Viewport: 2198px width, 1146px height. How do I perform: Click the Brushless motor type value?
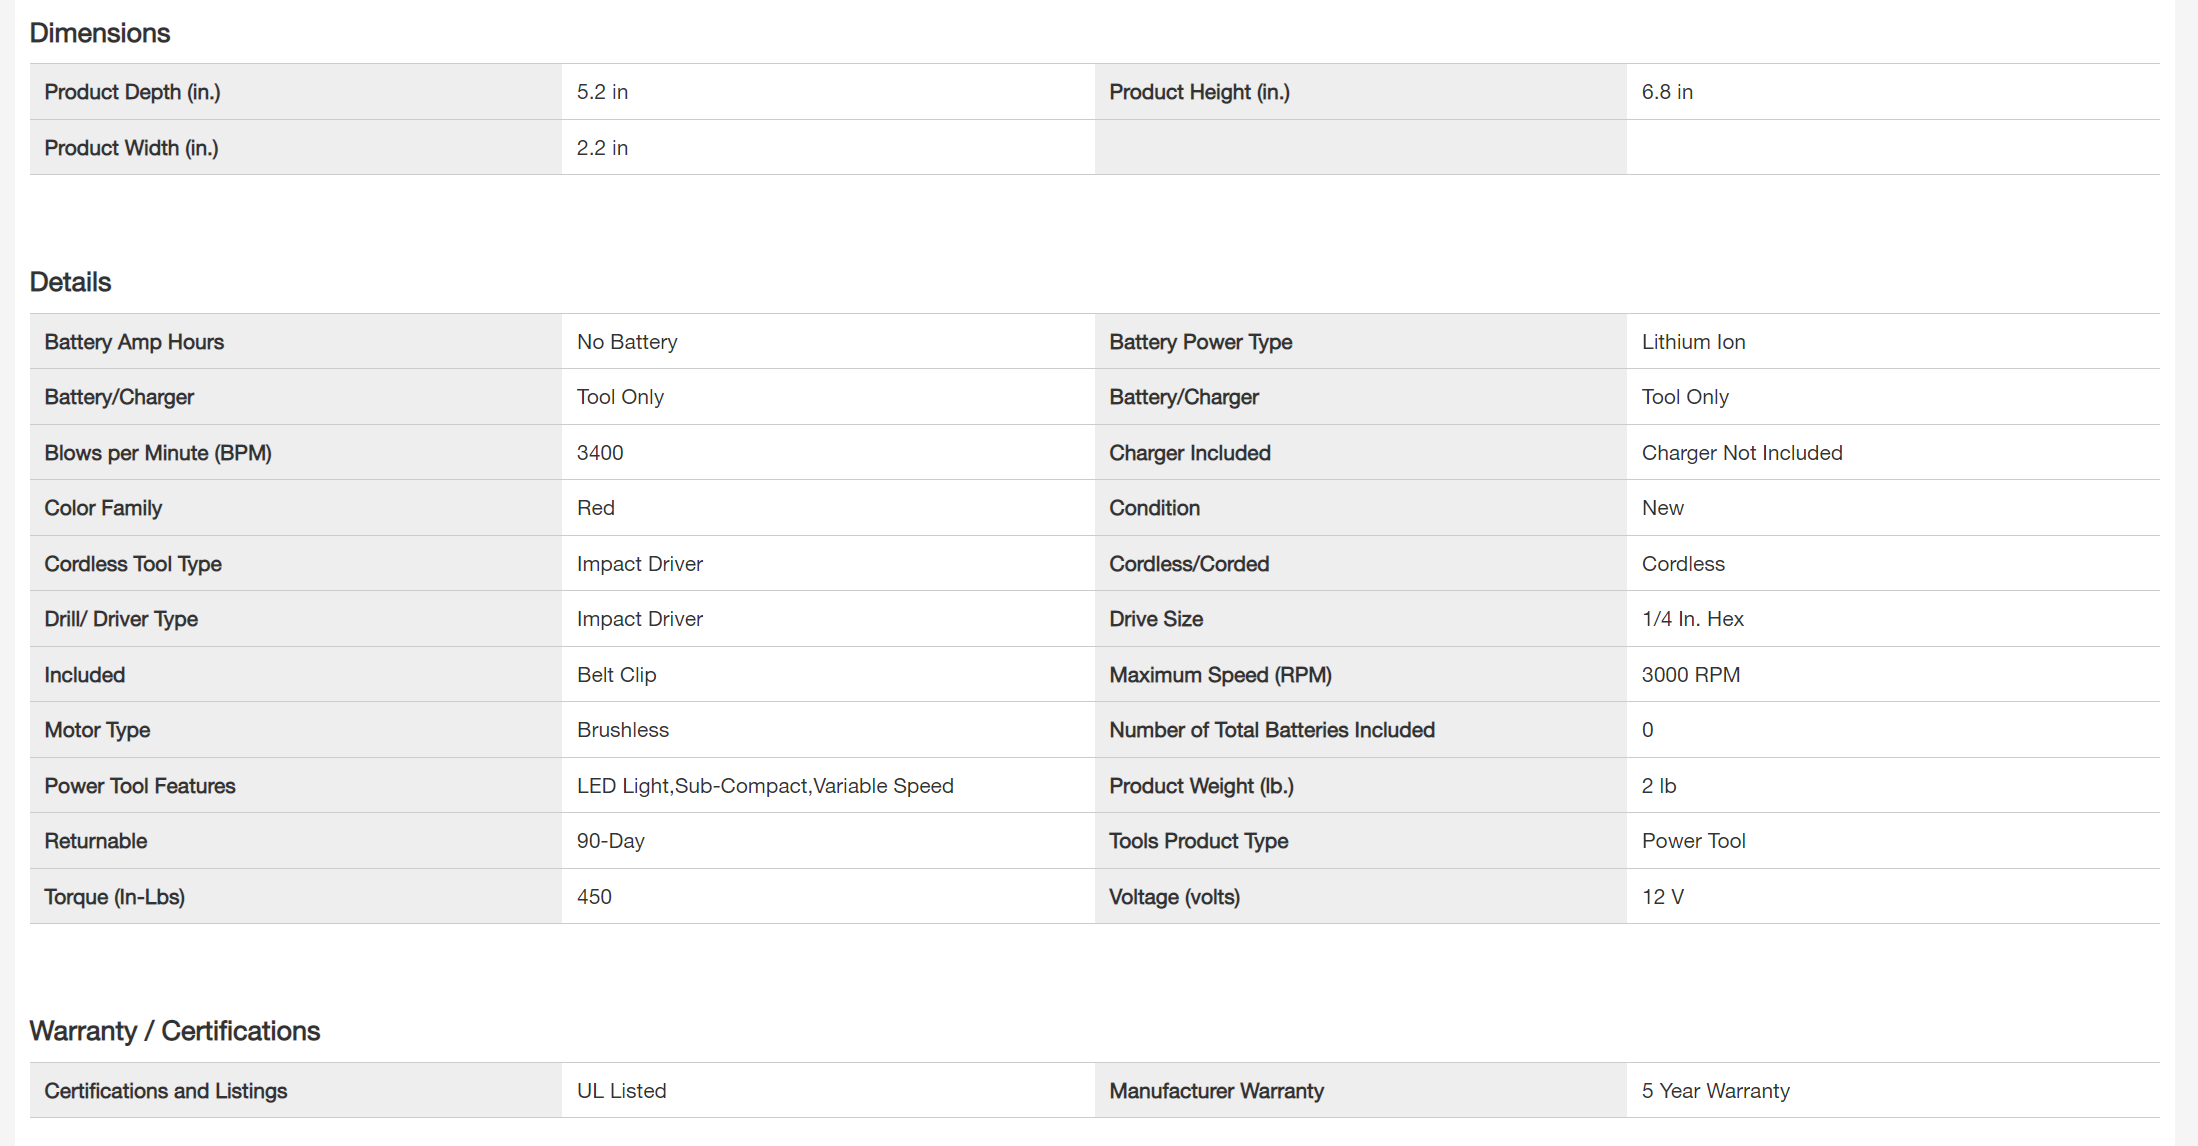tap(622, 730)
